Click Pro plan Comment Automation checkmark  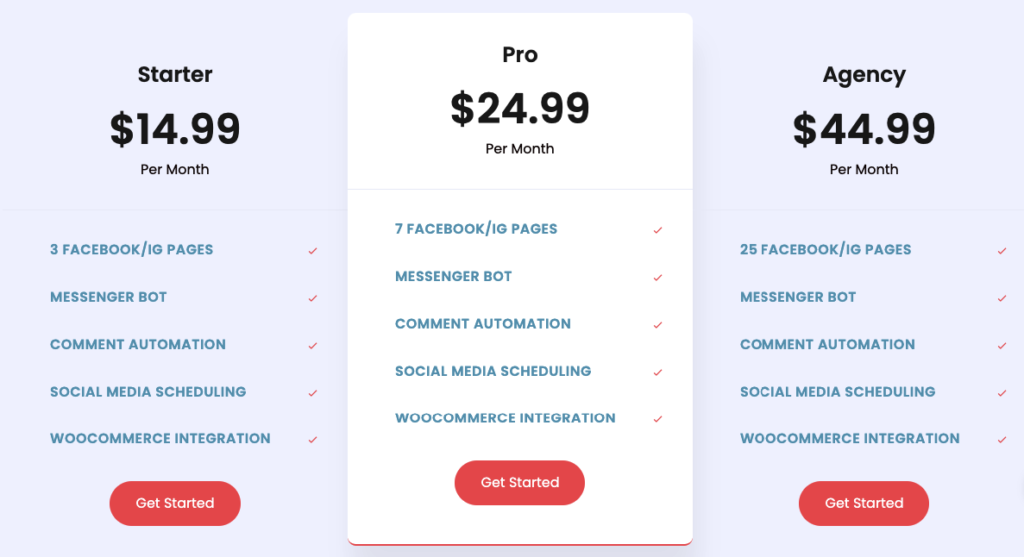[658, 325]
